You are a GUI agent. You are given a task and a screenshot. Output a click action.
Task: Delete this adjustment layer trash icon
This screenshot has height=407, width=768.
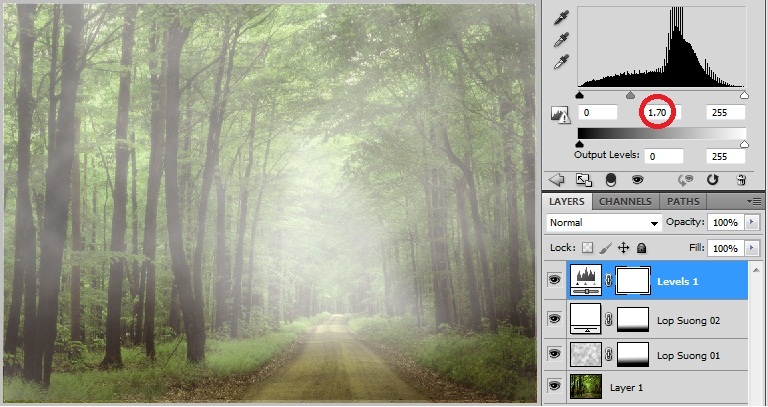click(741, 180)
